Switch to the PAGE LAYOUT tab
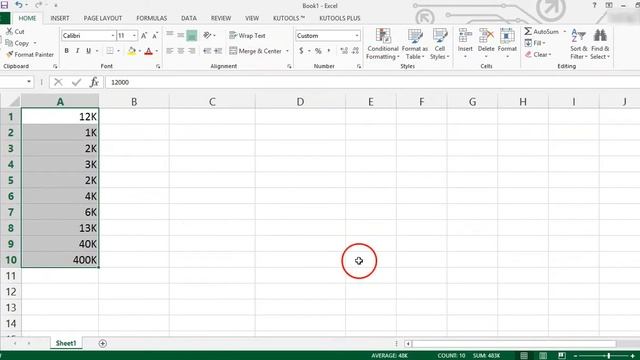This screenshot has height=360, width=640. pos(103,18)
